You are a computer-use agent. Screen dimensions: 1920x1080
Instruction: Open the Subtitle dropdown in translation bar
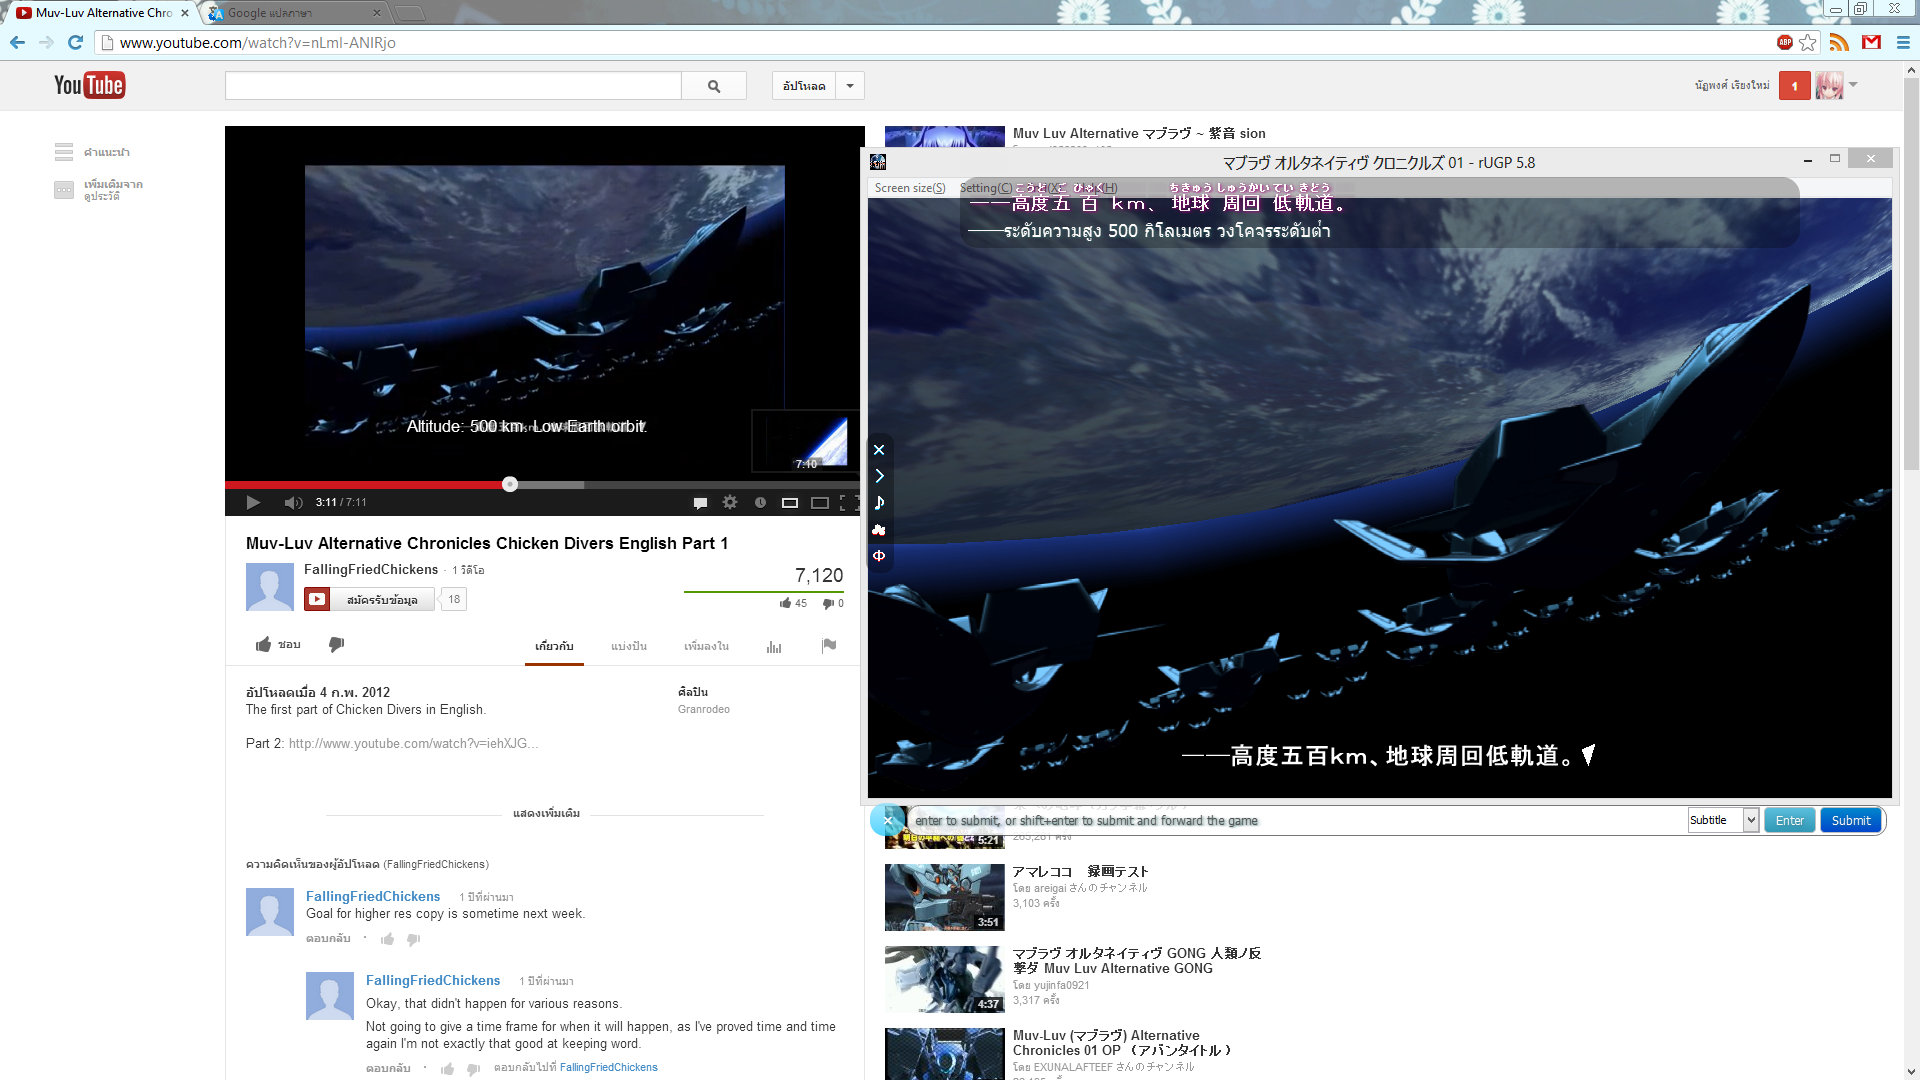[x=1751, y=820]
